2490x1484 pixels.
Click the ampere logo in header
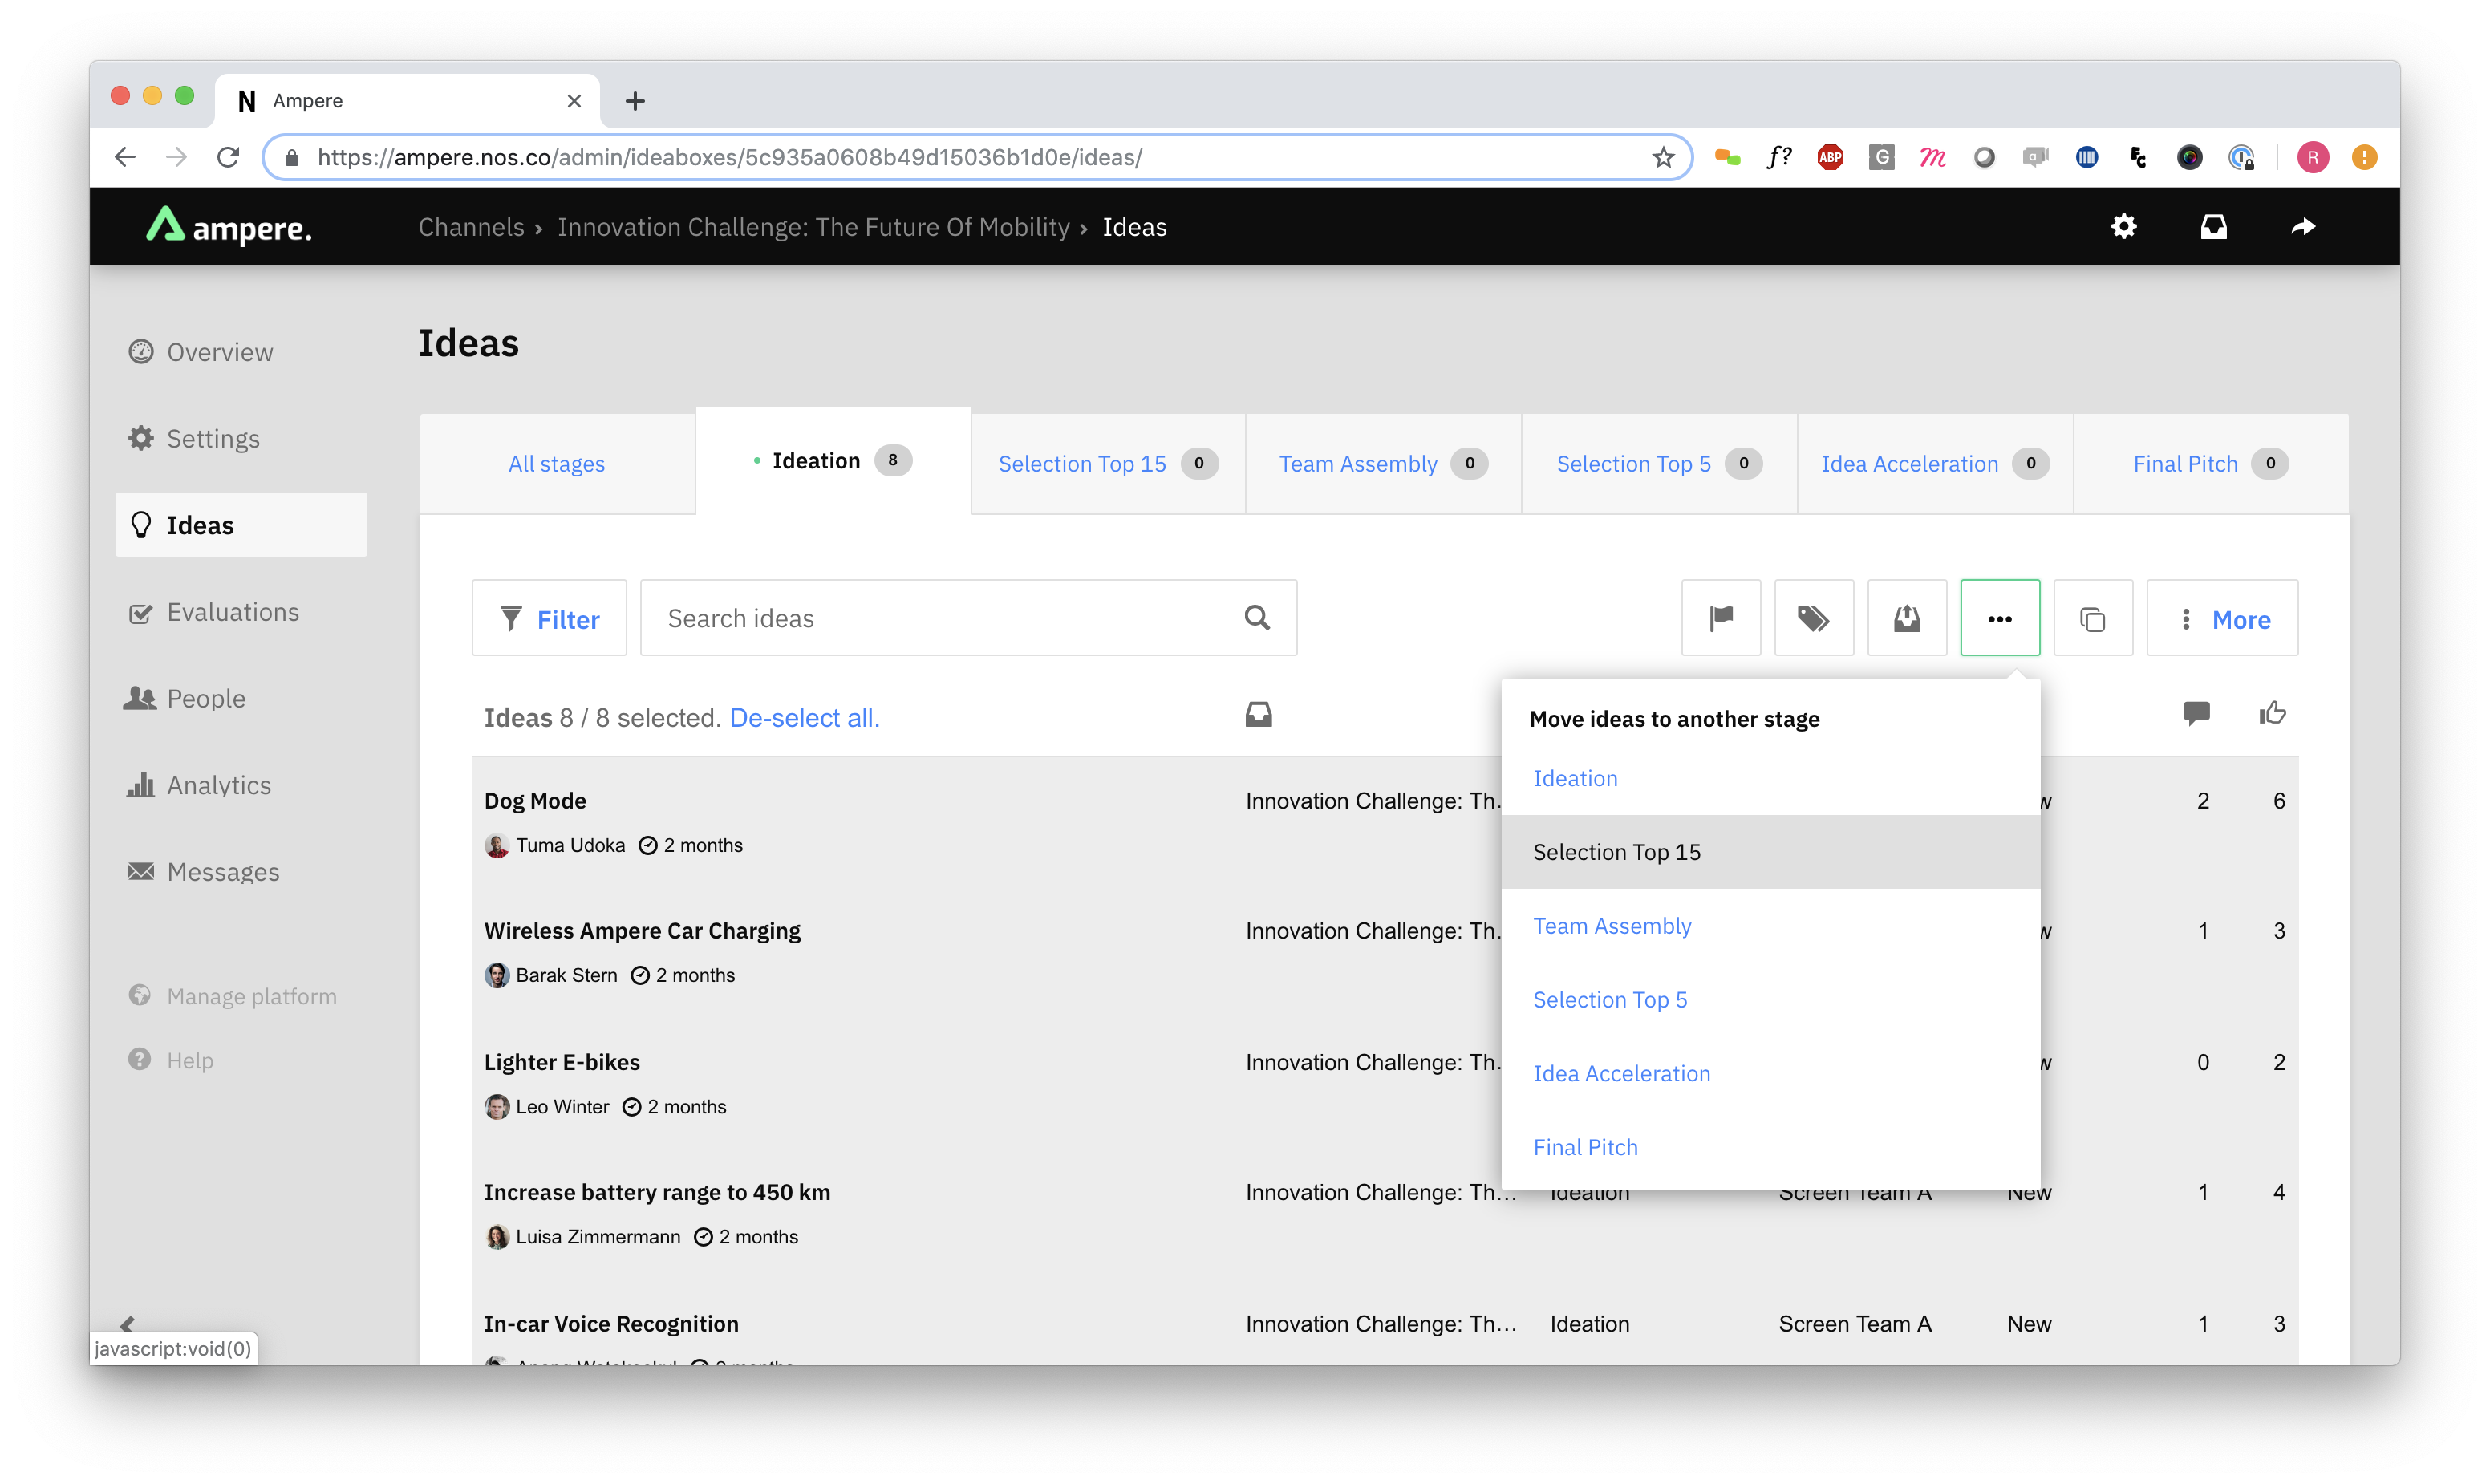coord(229,227)
